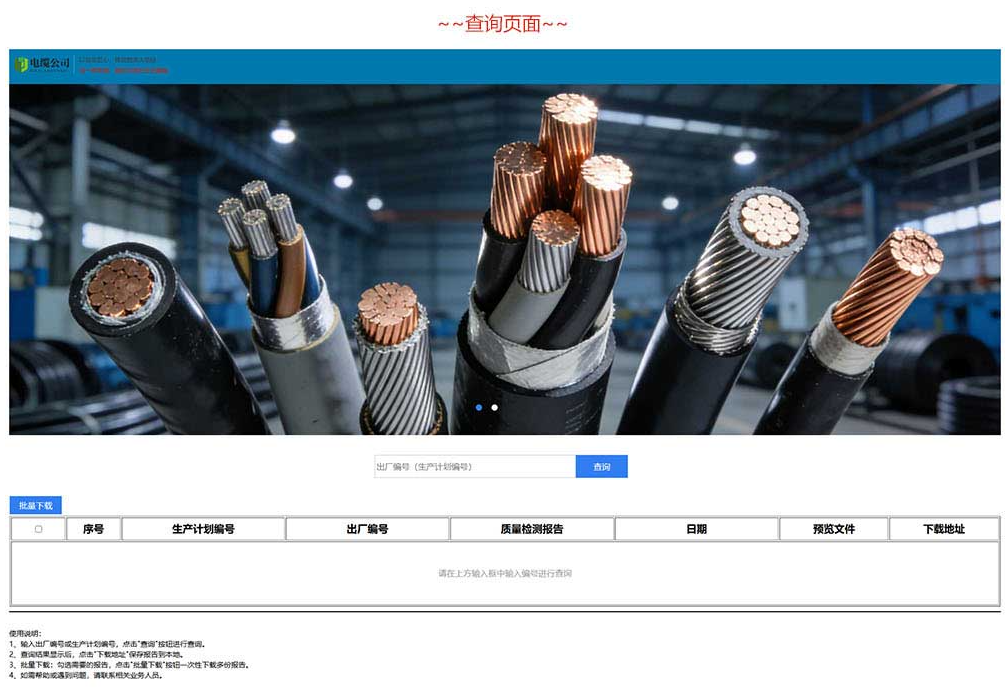Click the 质量检测报告 column header
This screenshot has width=1008, height=699.
point(531,529)
